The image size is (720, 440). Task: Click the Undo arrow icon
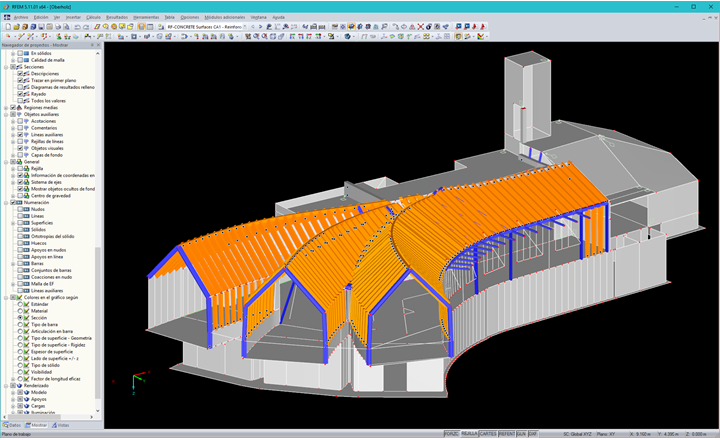click(x=77, y=27)
